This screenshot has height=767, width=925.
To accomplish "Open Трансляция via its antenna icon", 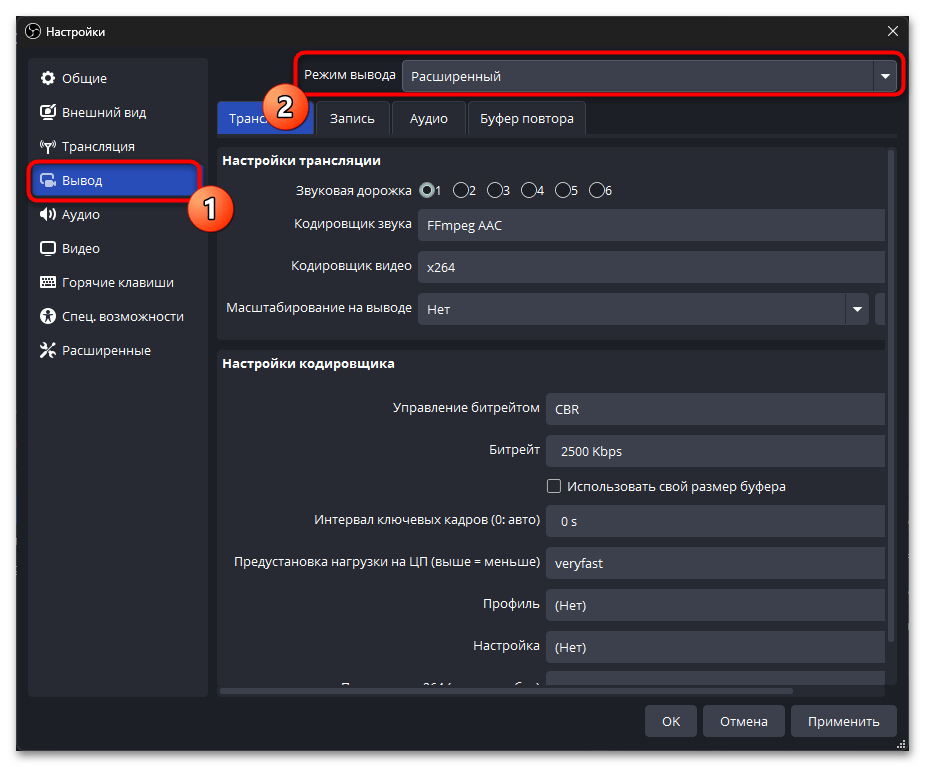I will [47, 147].
